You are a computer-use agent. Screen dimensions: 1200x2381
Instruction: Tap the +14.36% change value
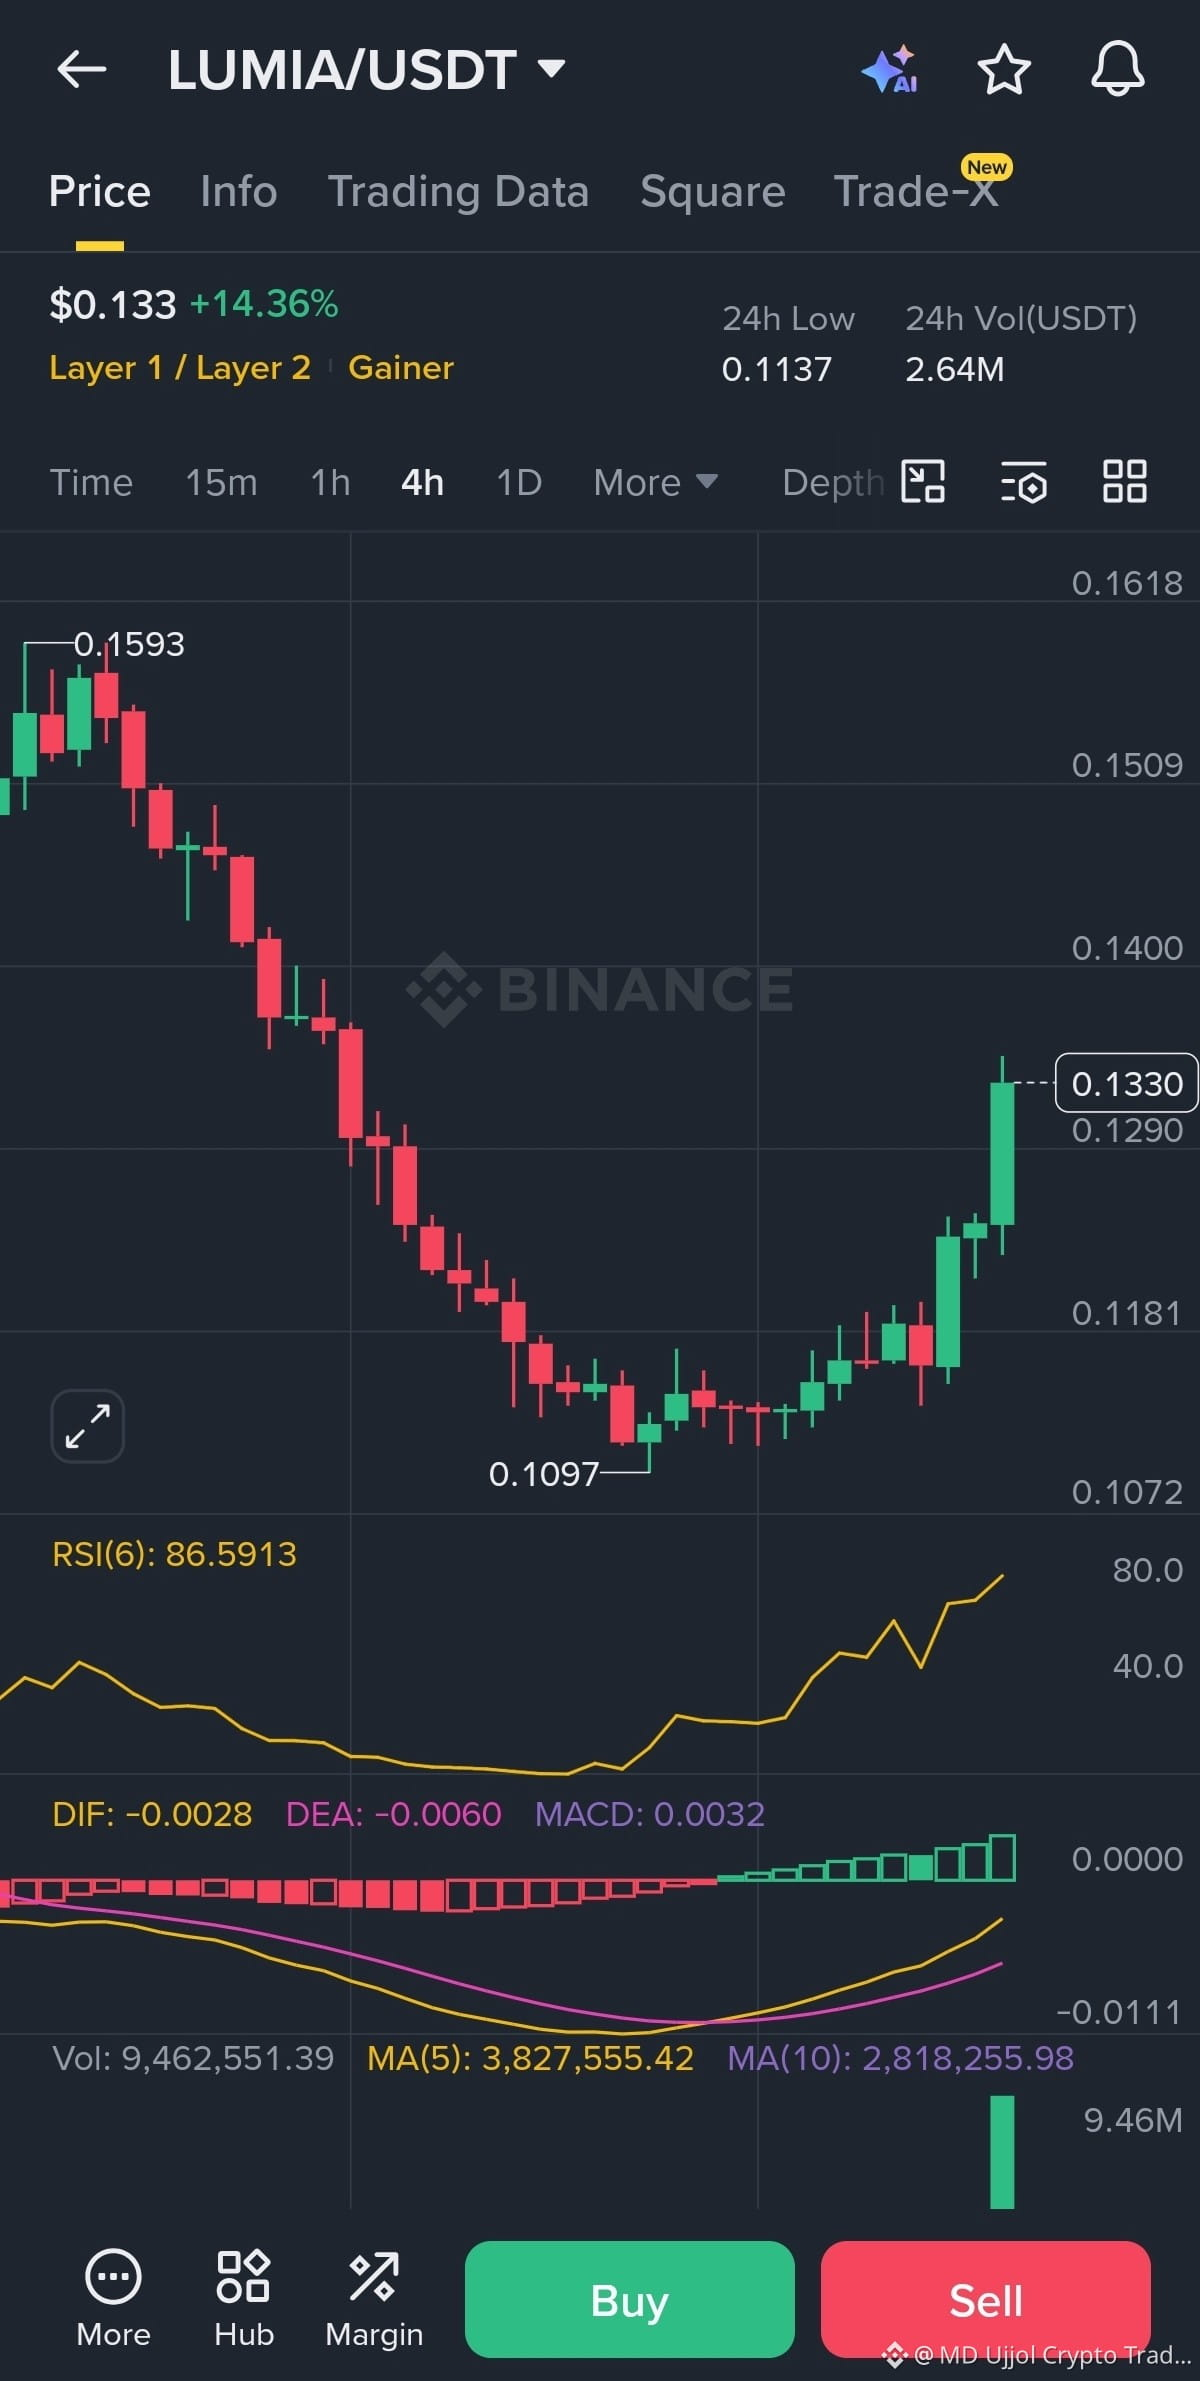264,304
